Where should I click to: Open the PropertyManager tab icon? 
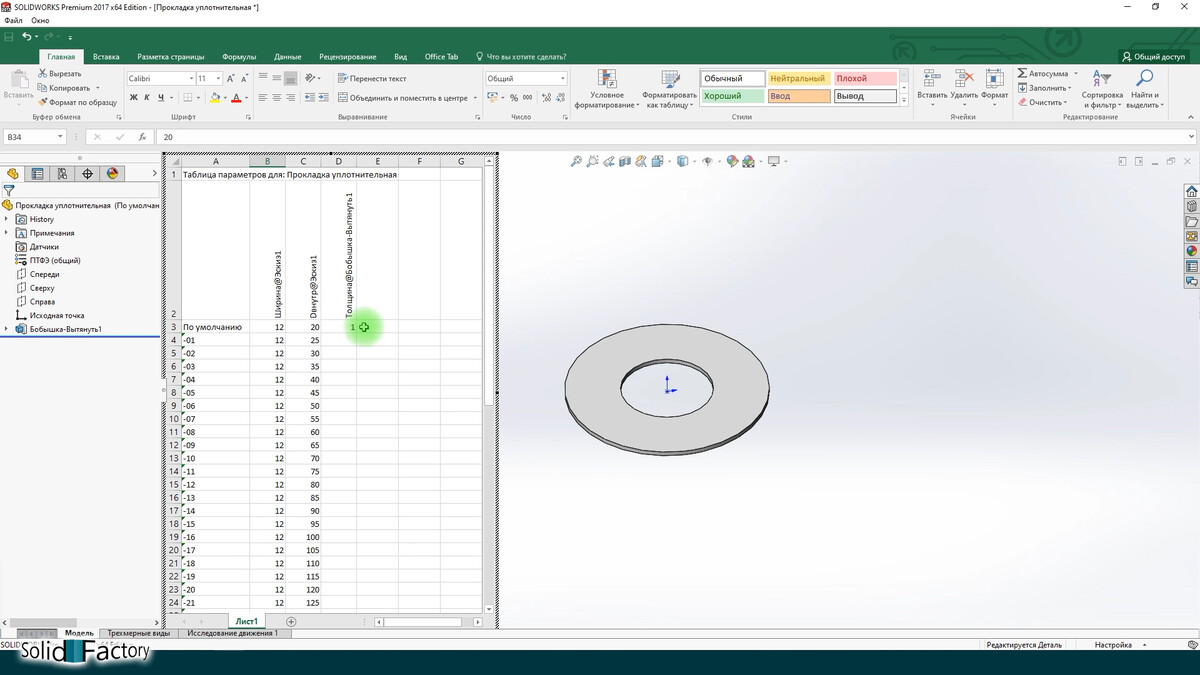tap(37, 173)
